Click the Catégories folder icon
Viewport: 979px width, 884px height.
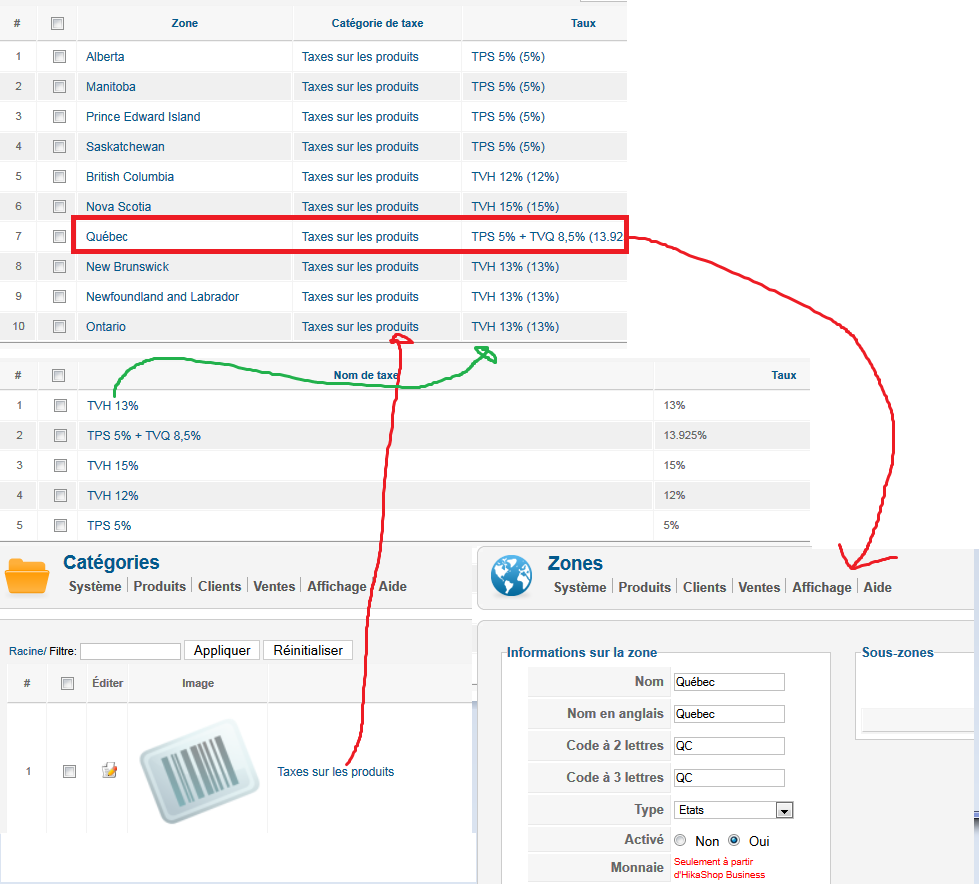click(27, 575)
